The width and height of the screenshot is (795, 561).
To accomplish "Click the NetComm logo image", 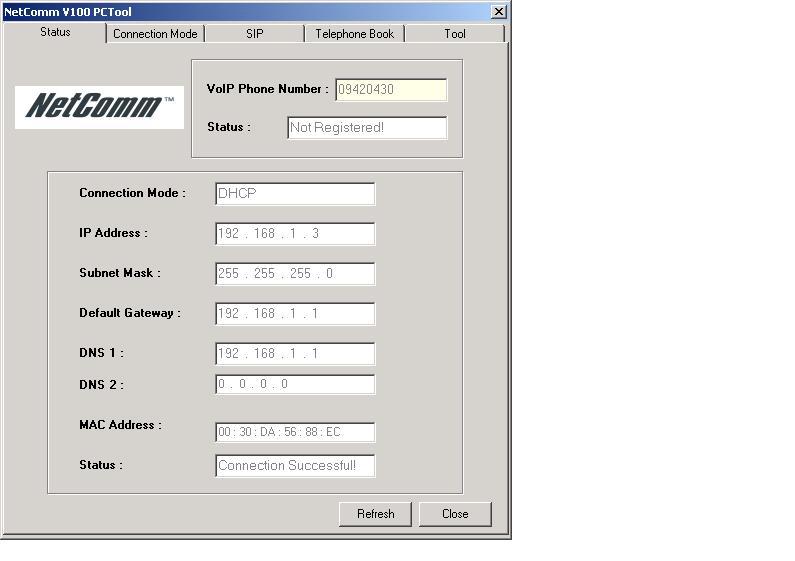I will tap(99, 106).
